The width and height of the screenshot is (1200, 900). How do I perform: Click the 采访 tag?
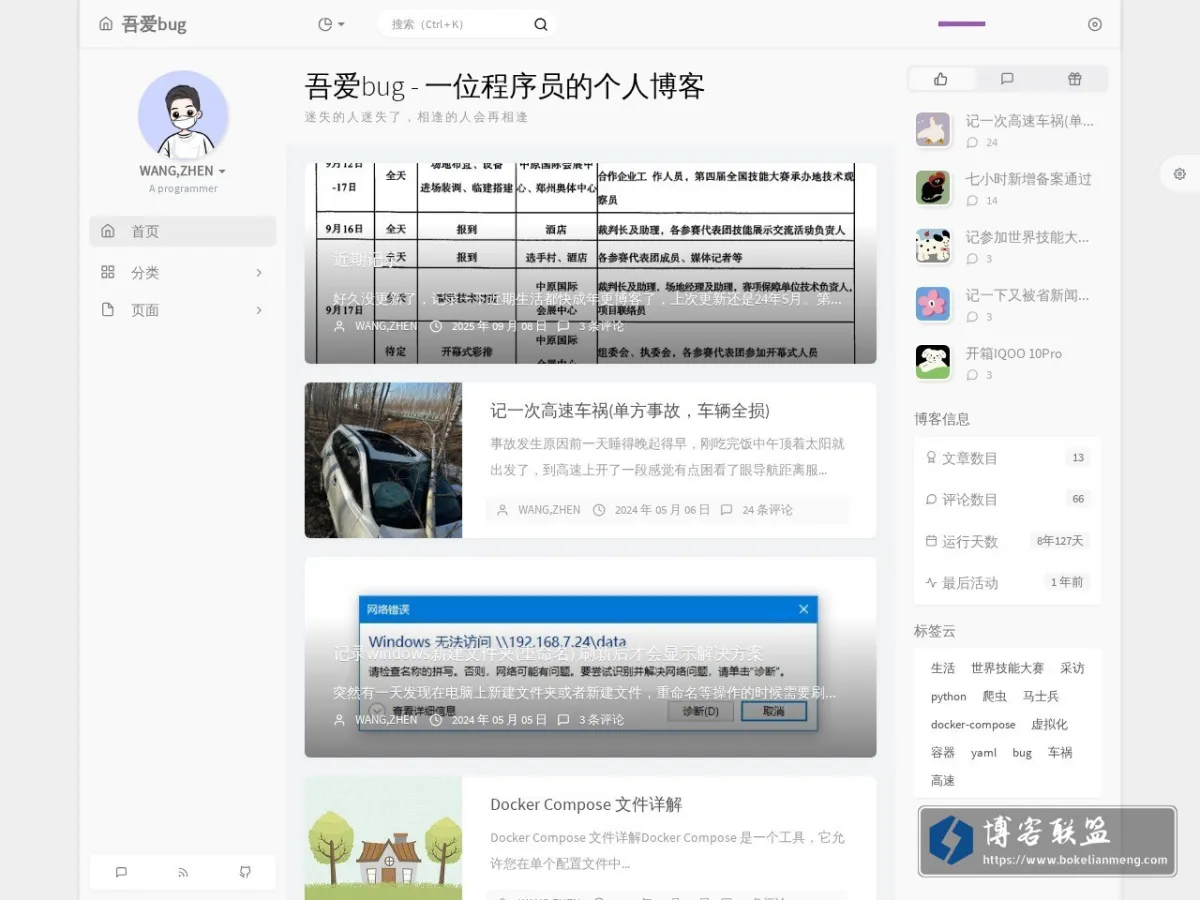[x=1072, y=668]
